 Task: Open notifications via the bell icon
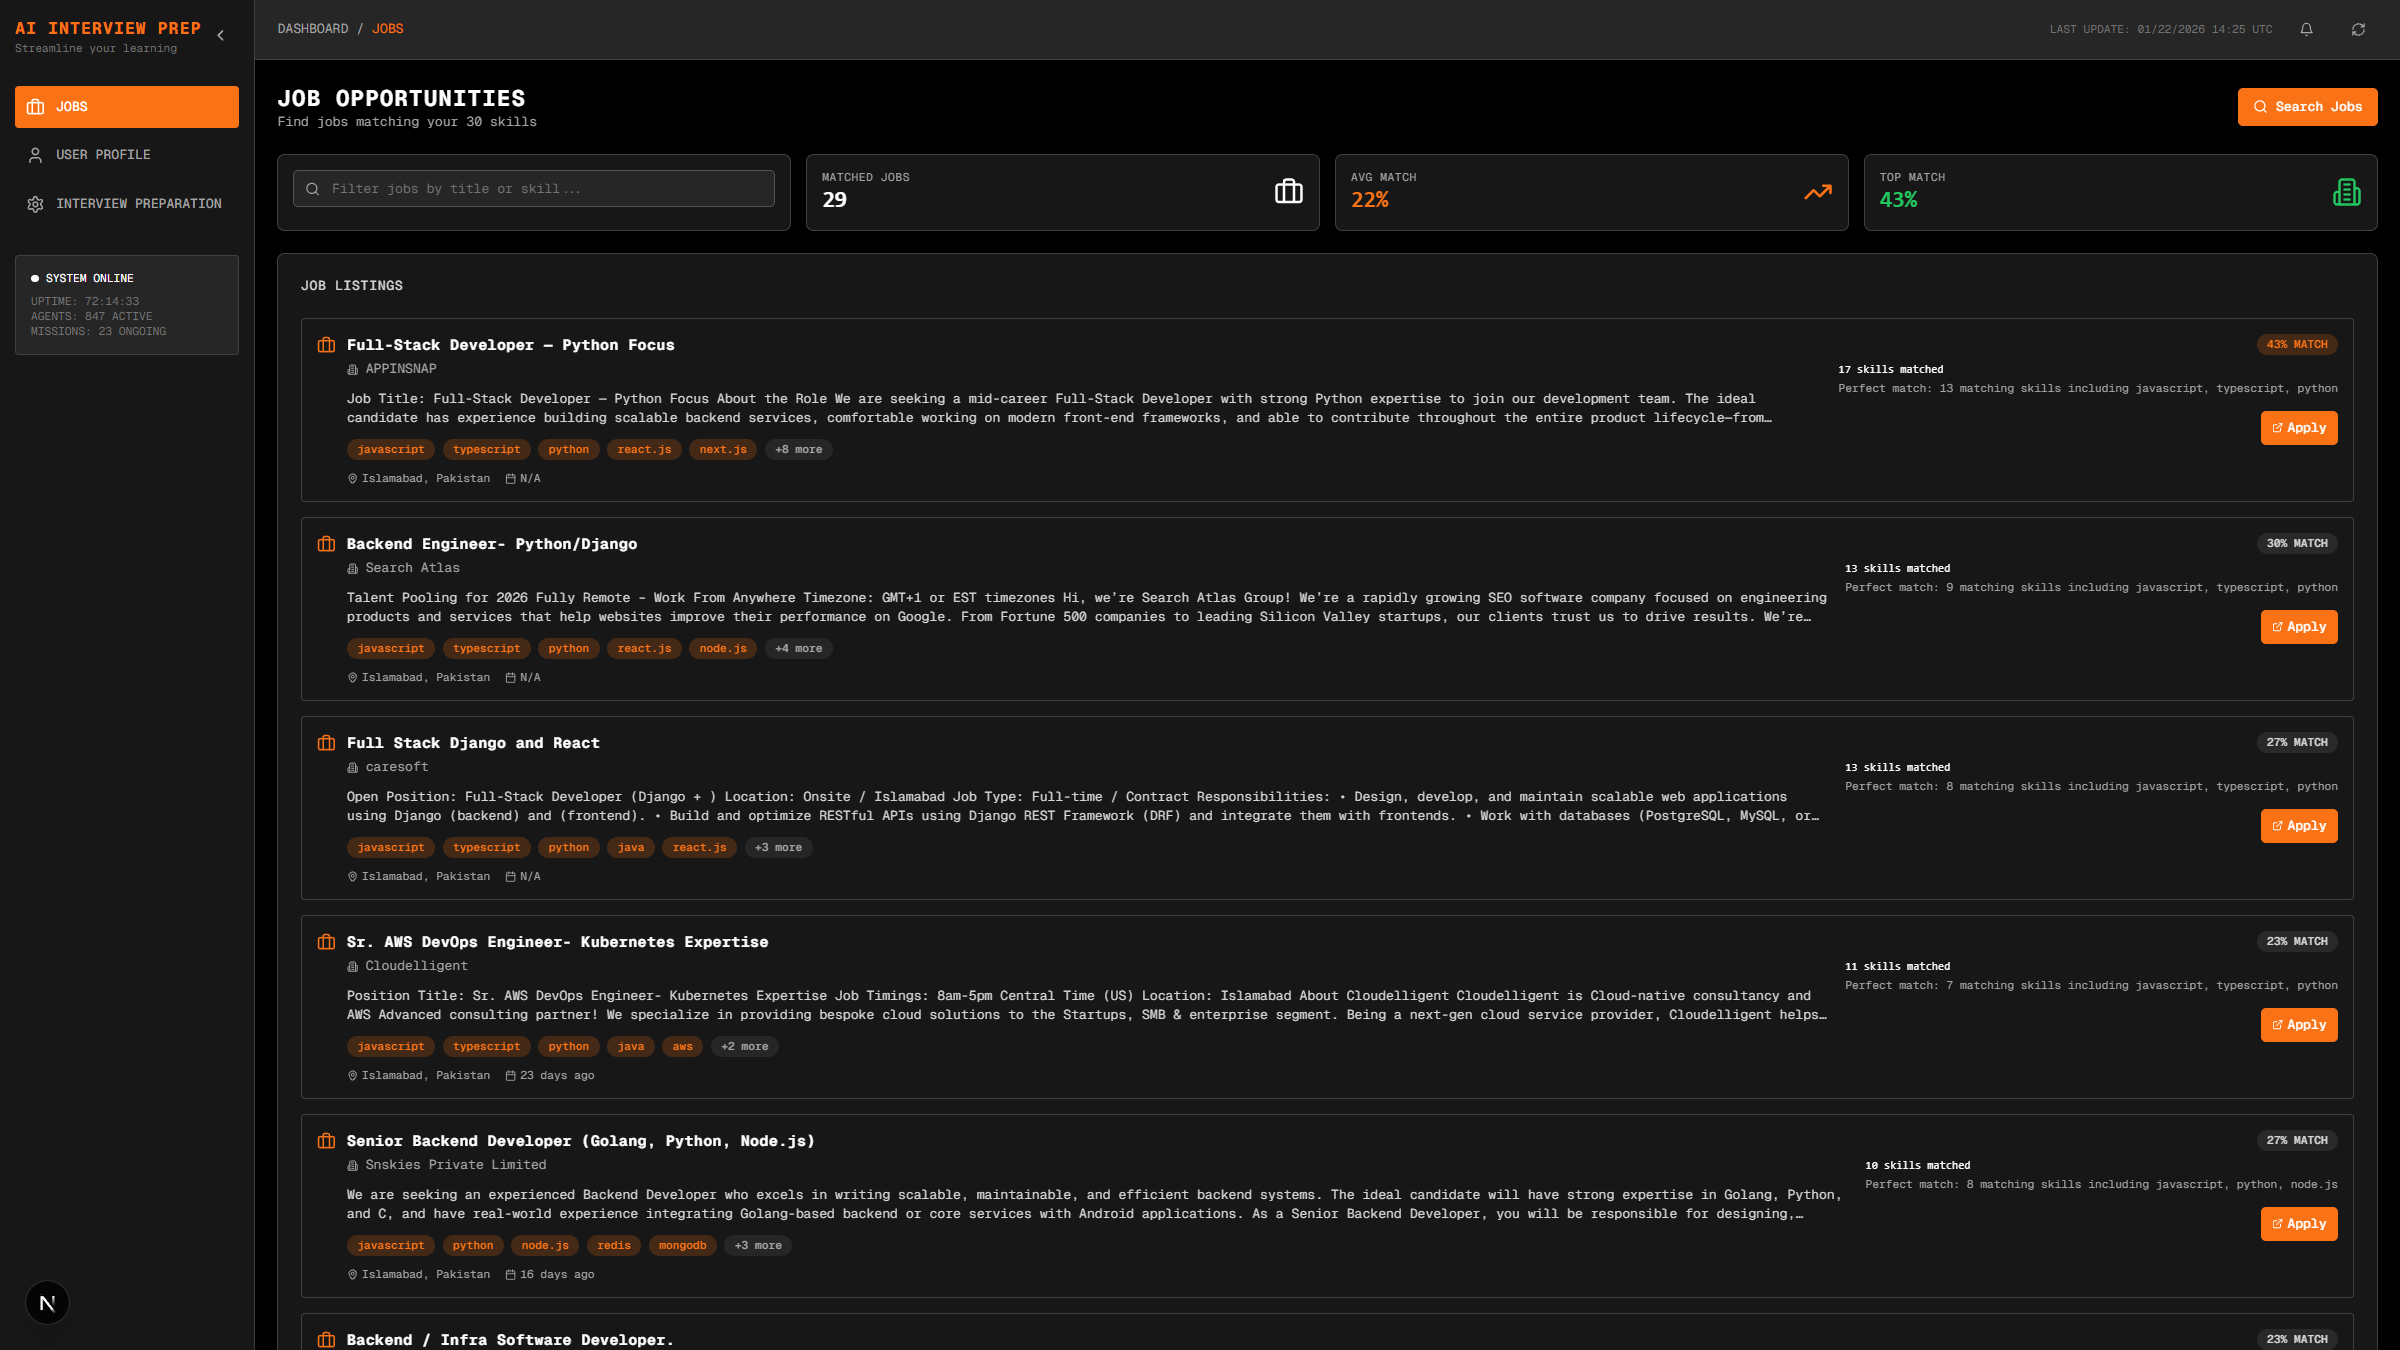[2306, 29]
